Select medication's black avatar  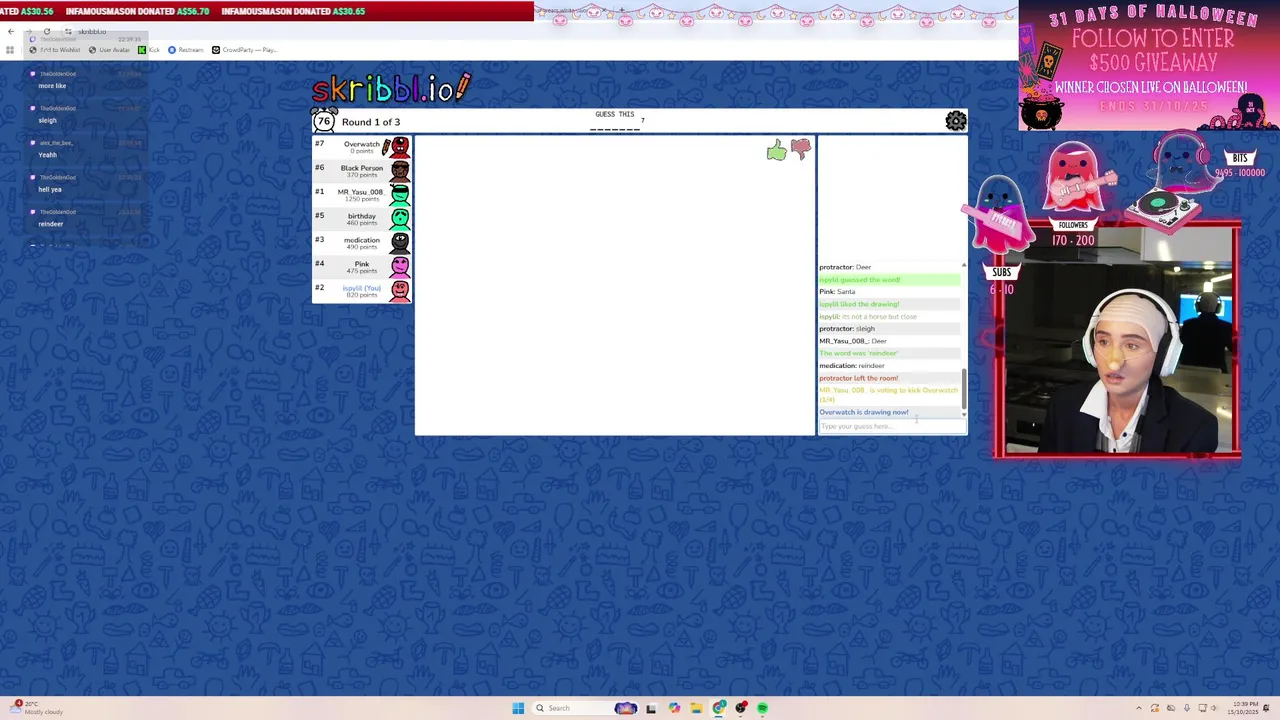coord(400,243)
